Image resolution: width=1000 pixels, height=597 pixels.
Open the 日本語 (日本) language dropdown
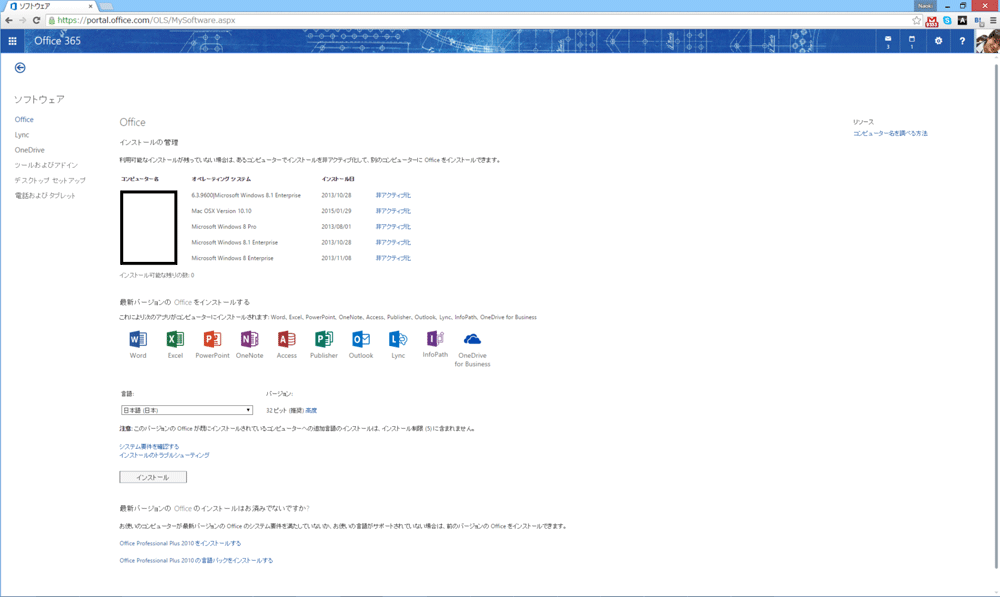pyautogui.click(x=186, y=410)
